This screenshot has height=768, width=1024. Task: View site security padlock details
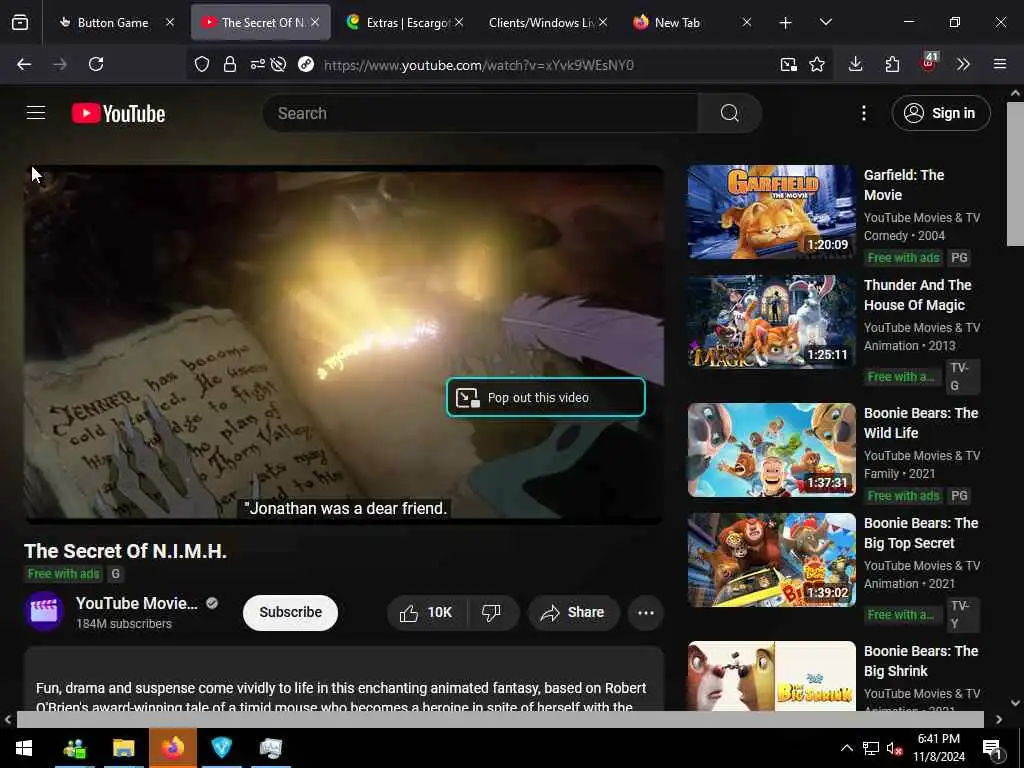pos(230,64)
